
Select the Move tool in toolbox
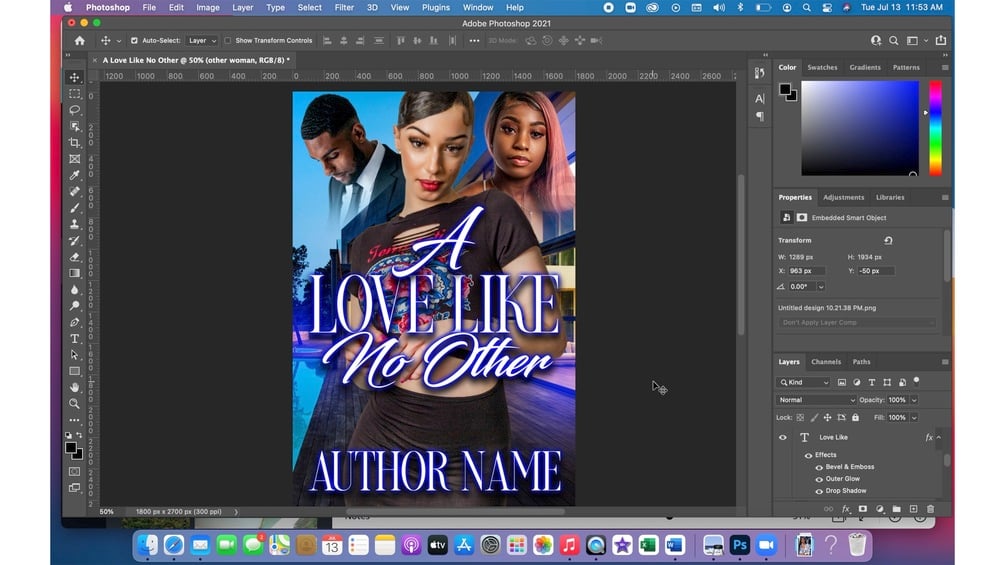(74, 78)
